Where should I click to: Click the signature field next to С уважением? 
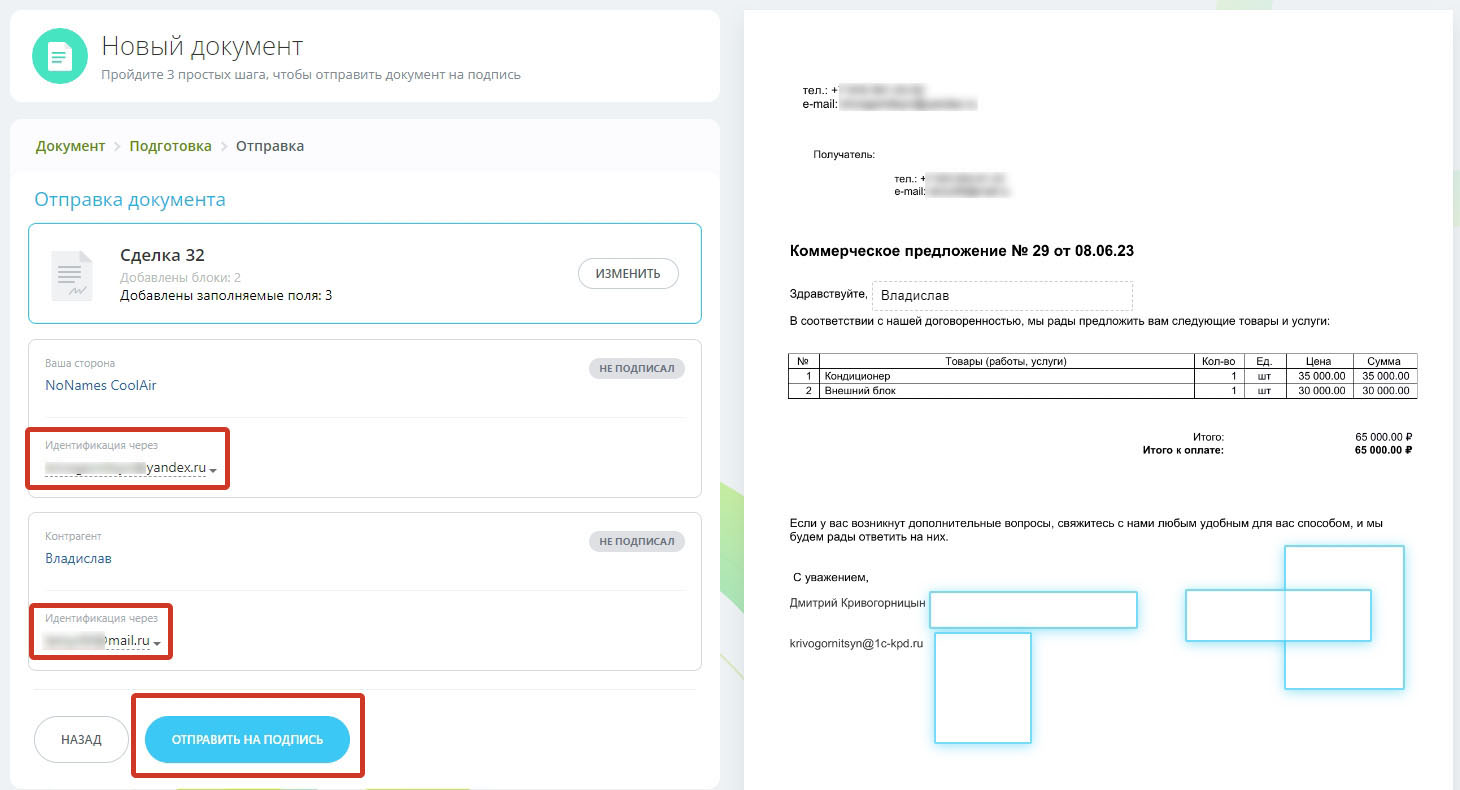(1033, 610)
